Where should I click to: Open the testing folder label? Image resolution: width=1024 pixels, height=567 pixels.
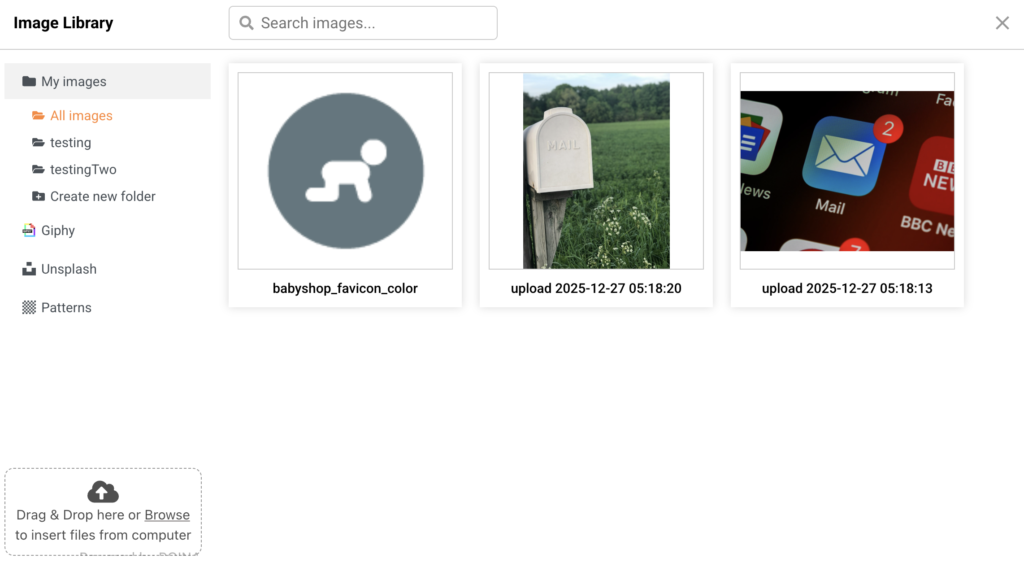pyautogui.click(x=71, y=142)
